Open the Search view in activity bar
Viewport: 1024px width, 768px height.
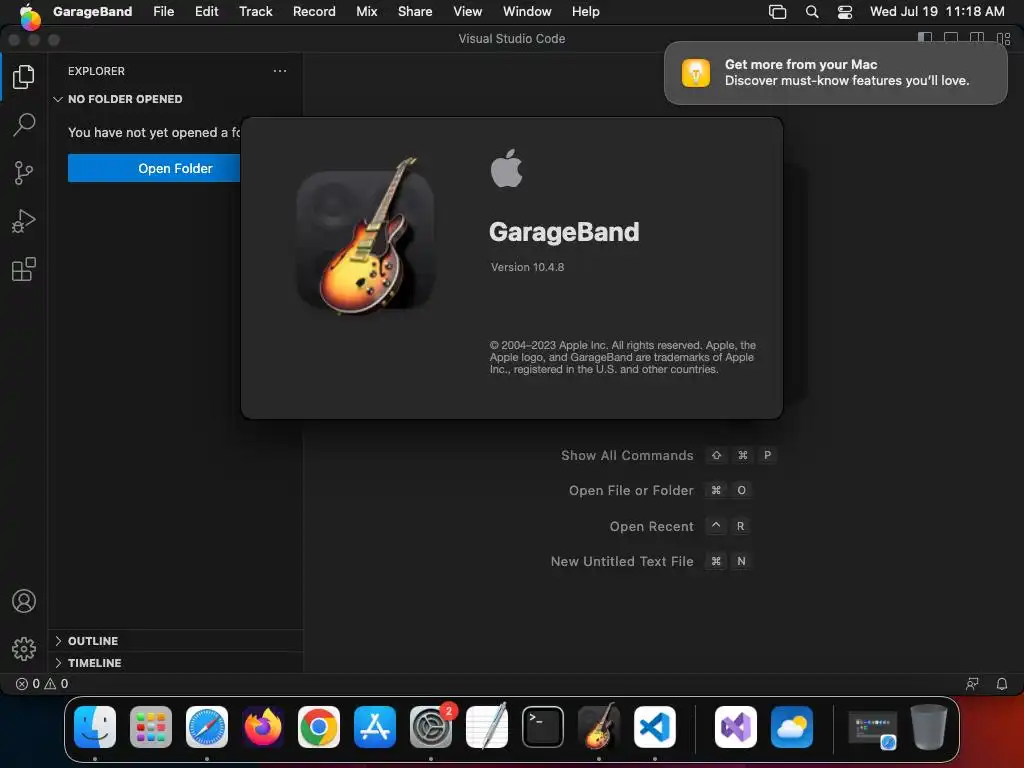tap(24, 124)
